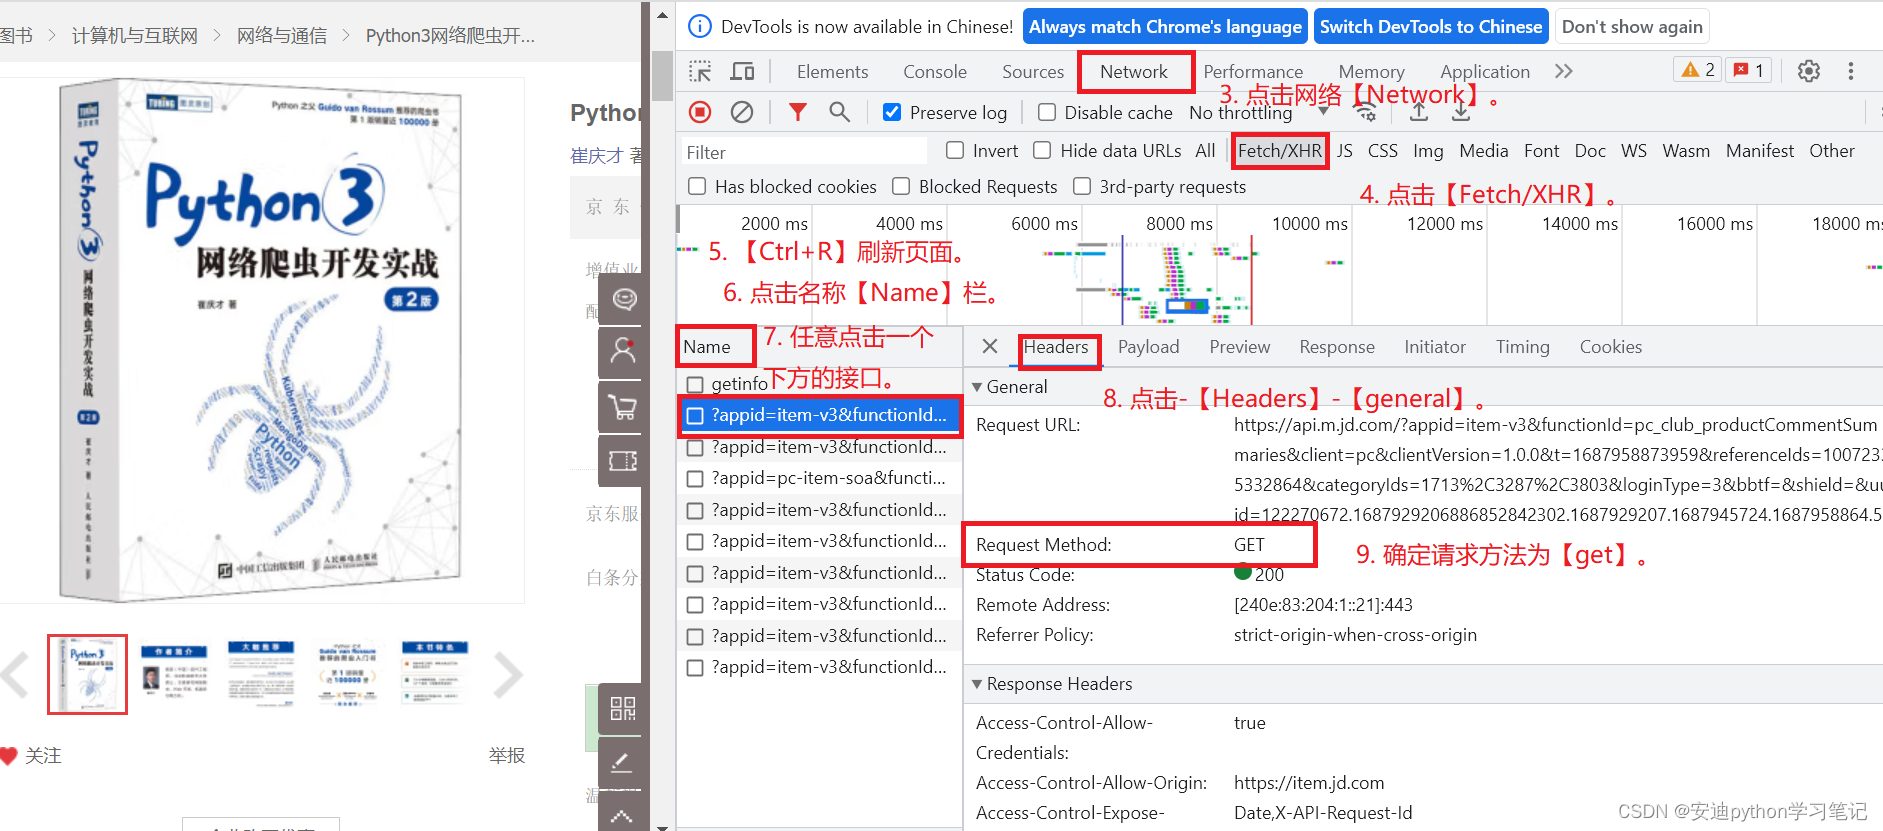
Task: Click into the Filter input field
Action: click(x=803, y=151)
